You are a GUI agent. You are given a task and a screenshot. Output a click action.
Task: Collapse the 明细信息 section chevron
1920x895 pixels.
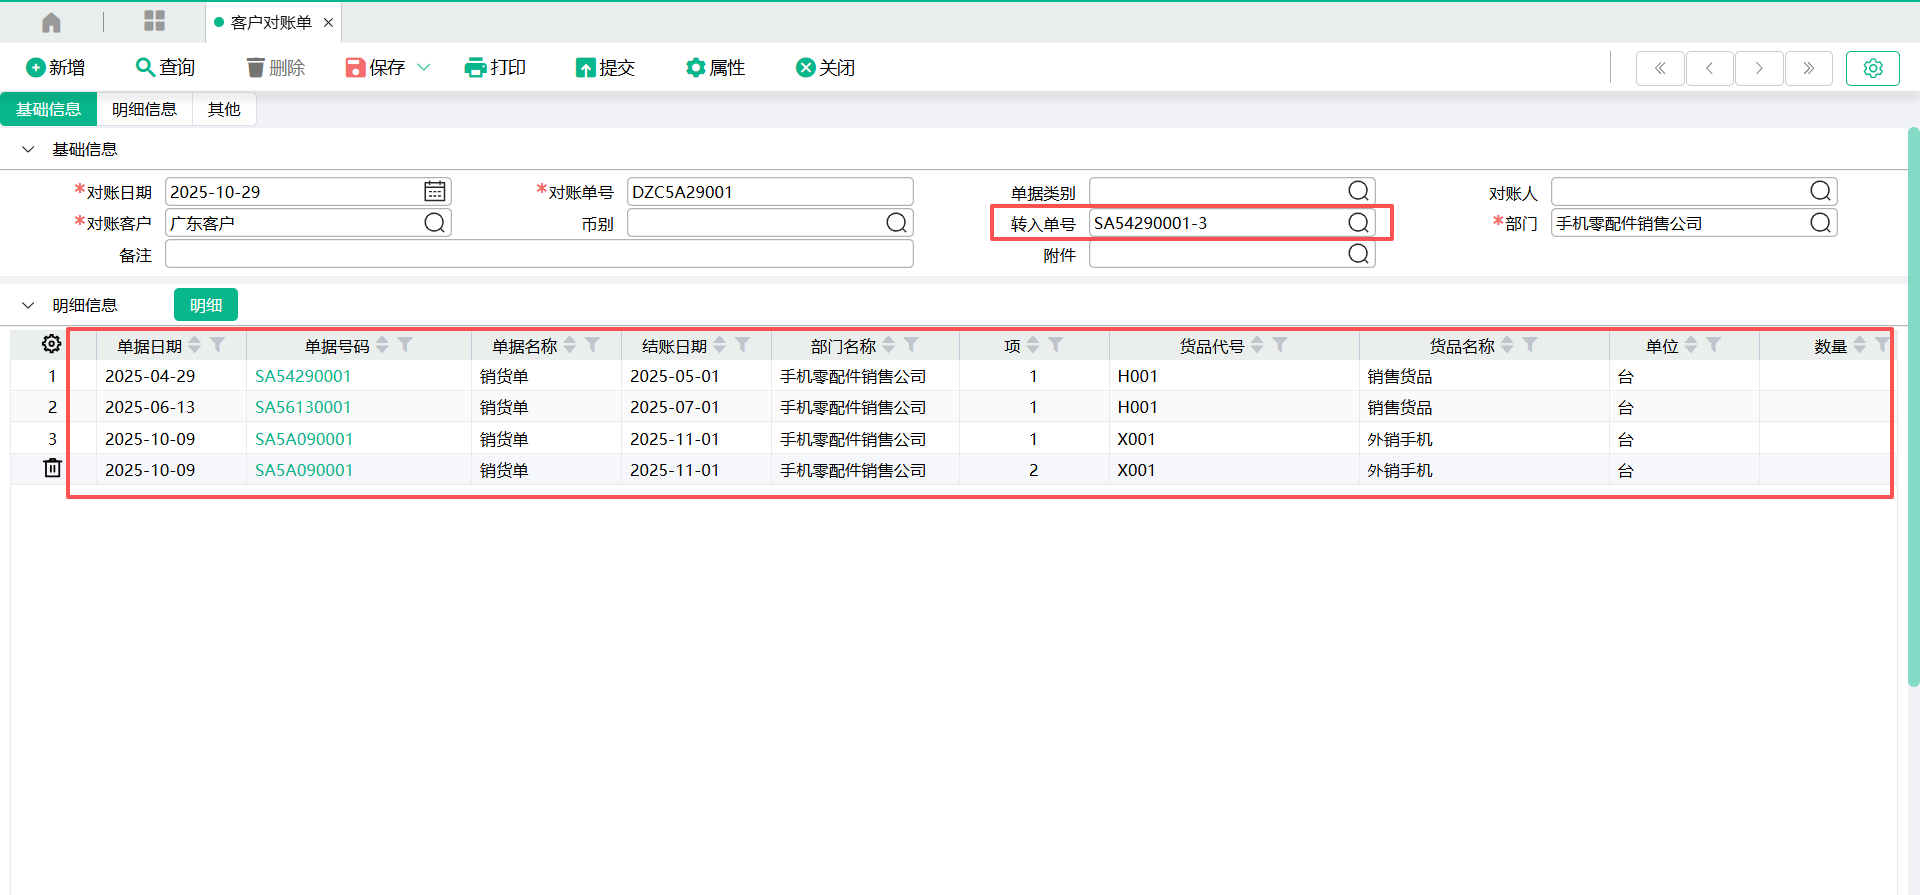tap(28, 305)
